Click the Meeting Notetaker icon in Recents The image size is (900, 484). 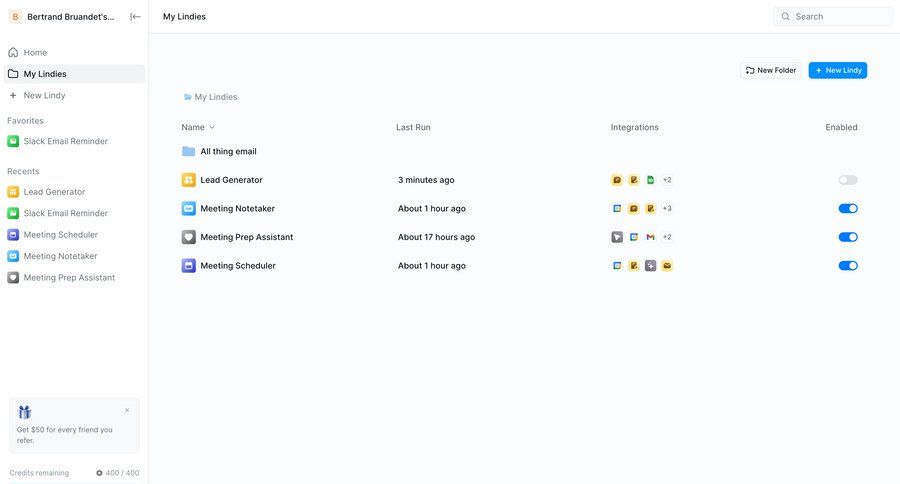pos(13,256)
